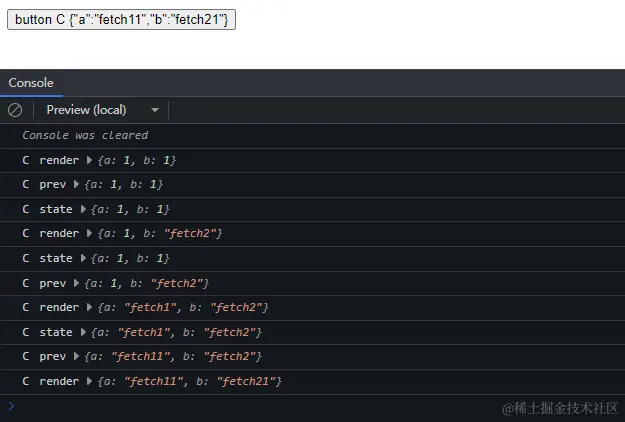
Task: Open the Preview (local) context dropdown
Action: (x=103, y=110)
